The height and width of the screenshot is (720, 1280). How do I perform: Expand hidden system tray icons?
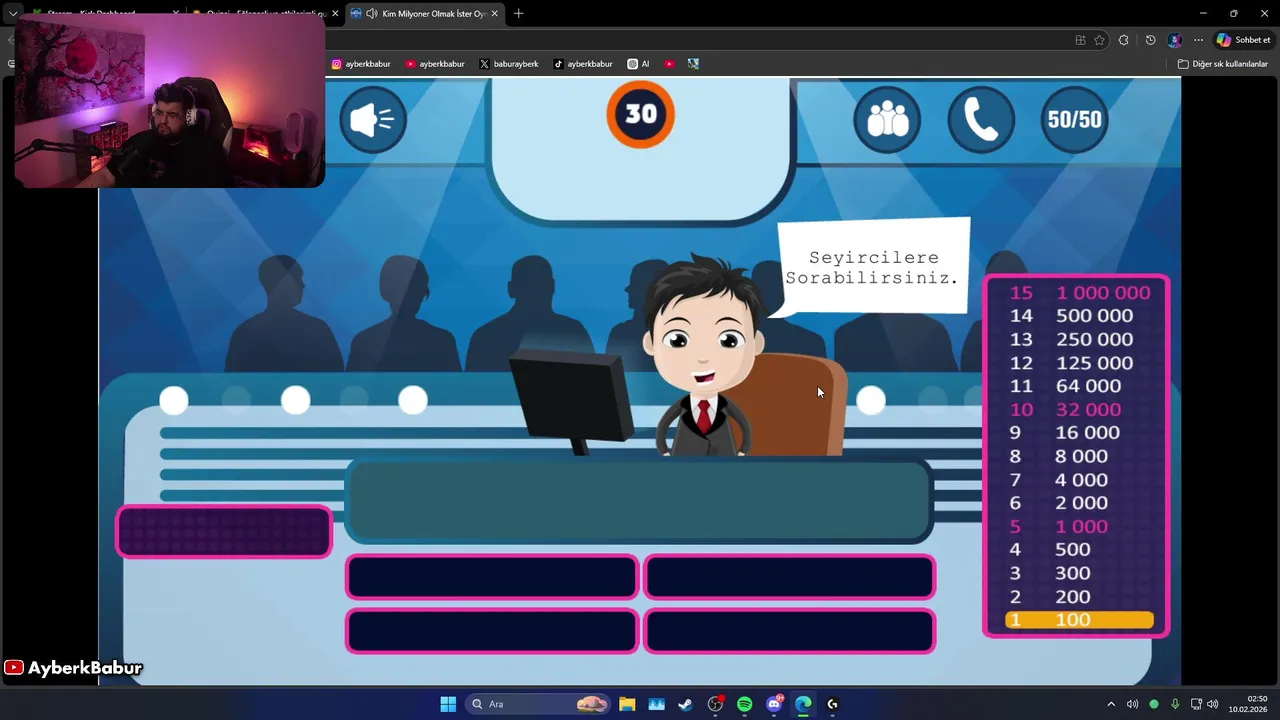(1110, 704)
